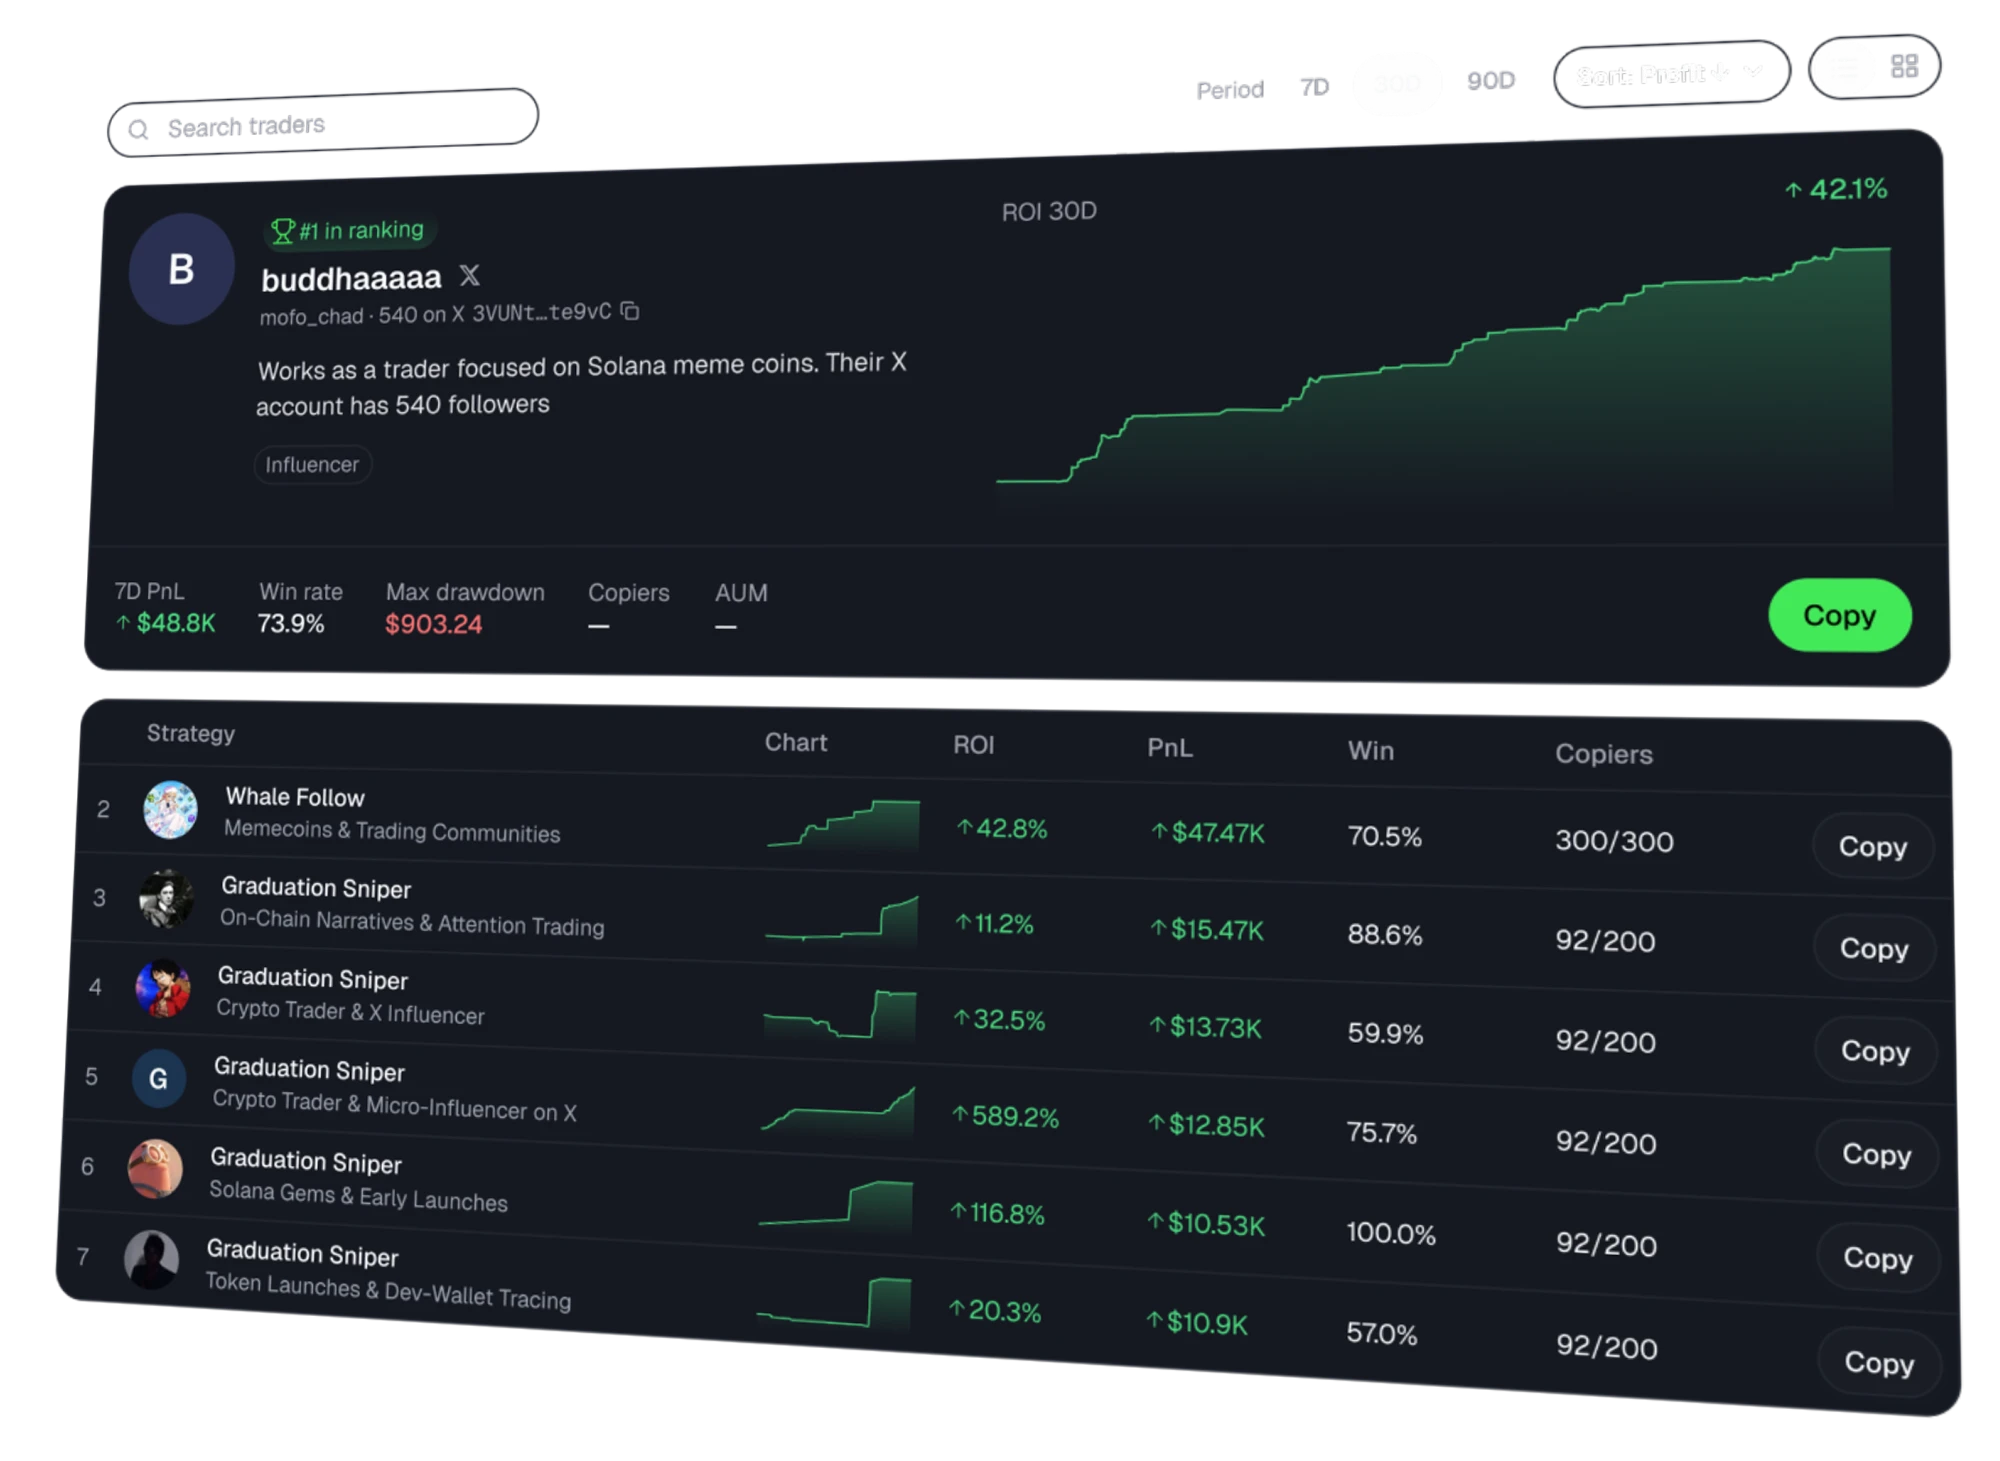Click copiers value 300/300
The height and width of the screenshot is (1461, 2000).
(x=1614, y=841)
